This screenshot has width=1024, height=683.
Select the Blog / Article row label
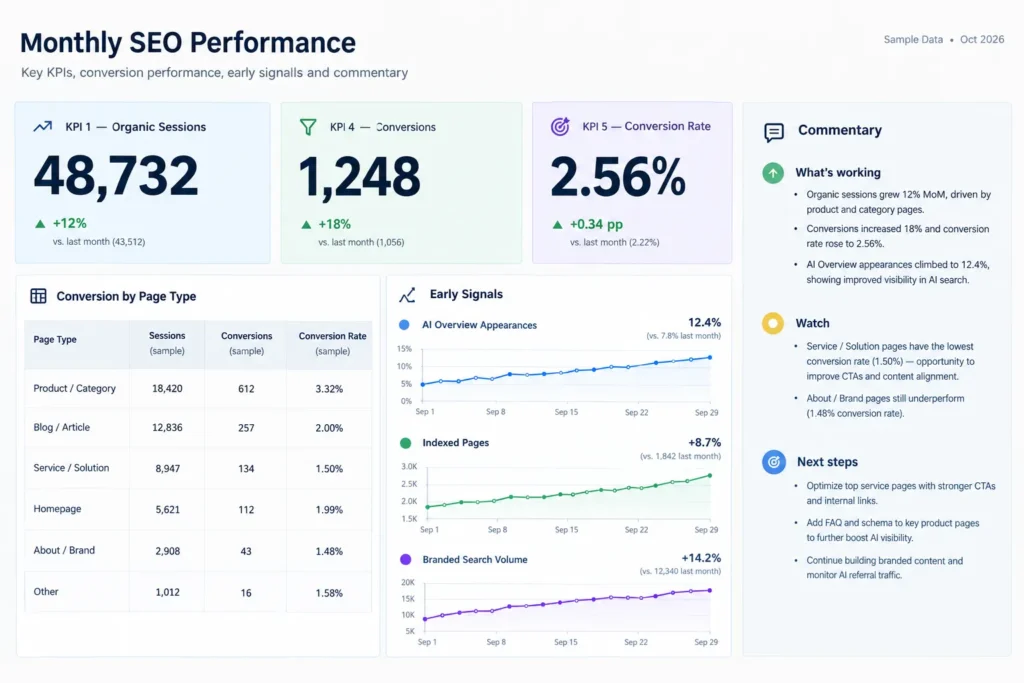pos(61,428)
